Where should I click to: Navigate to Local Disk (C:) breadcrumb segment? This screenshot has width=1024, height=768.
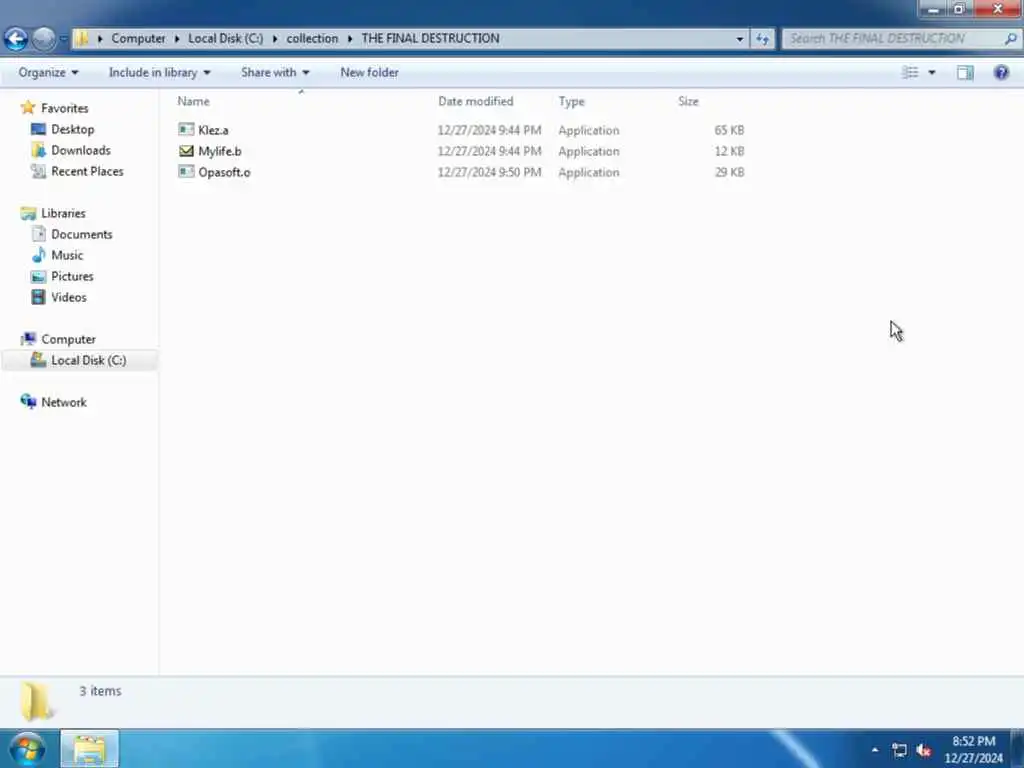pyautogui.click(x=225, y=39)
